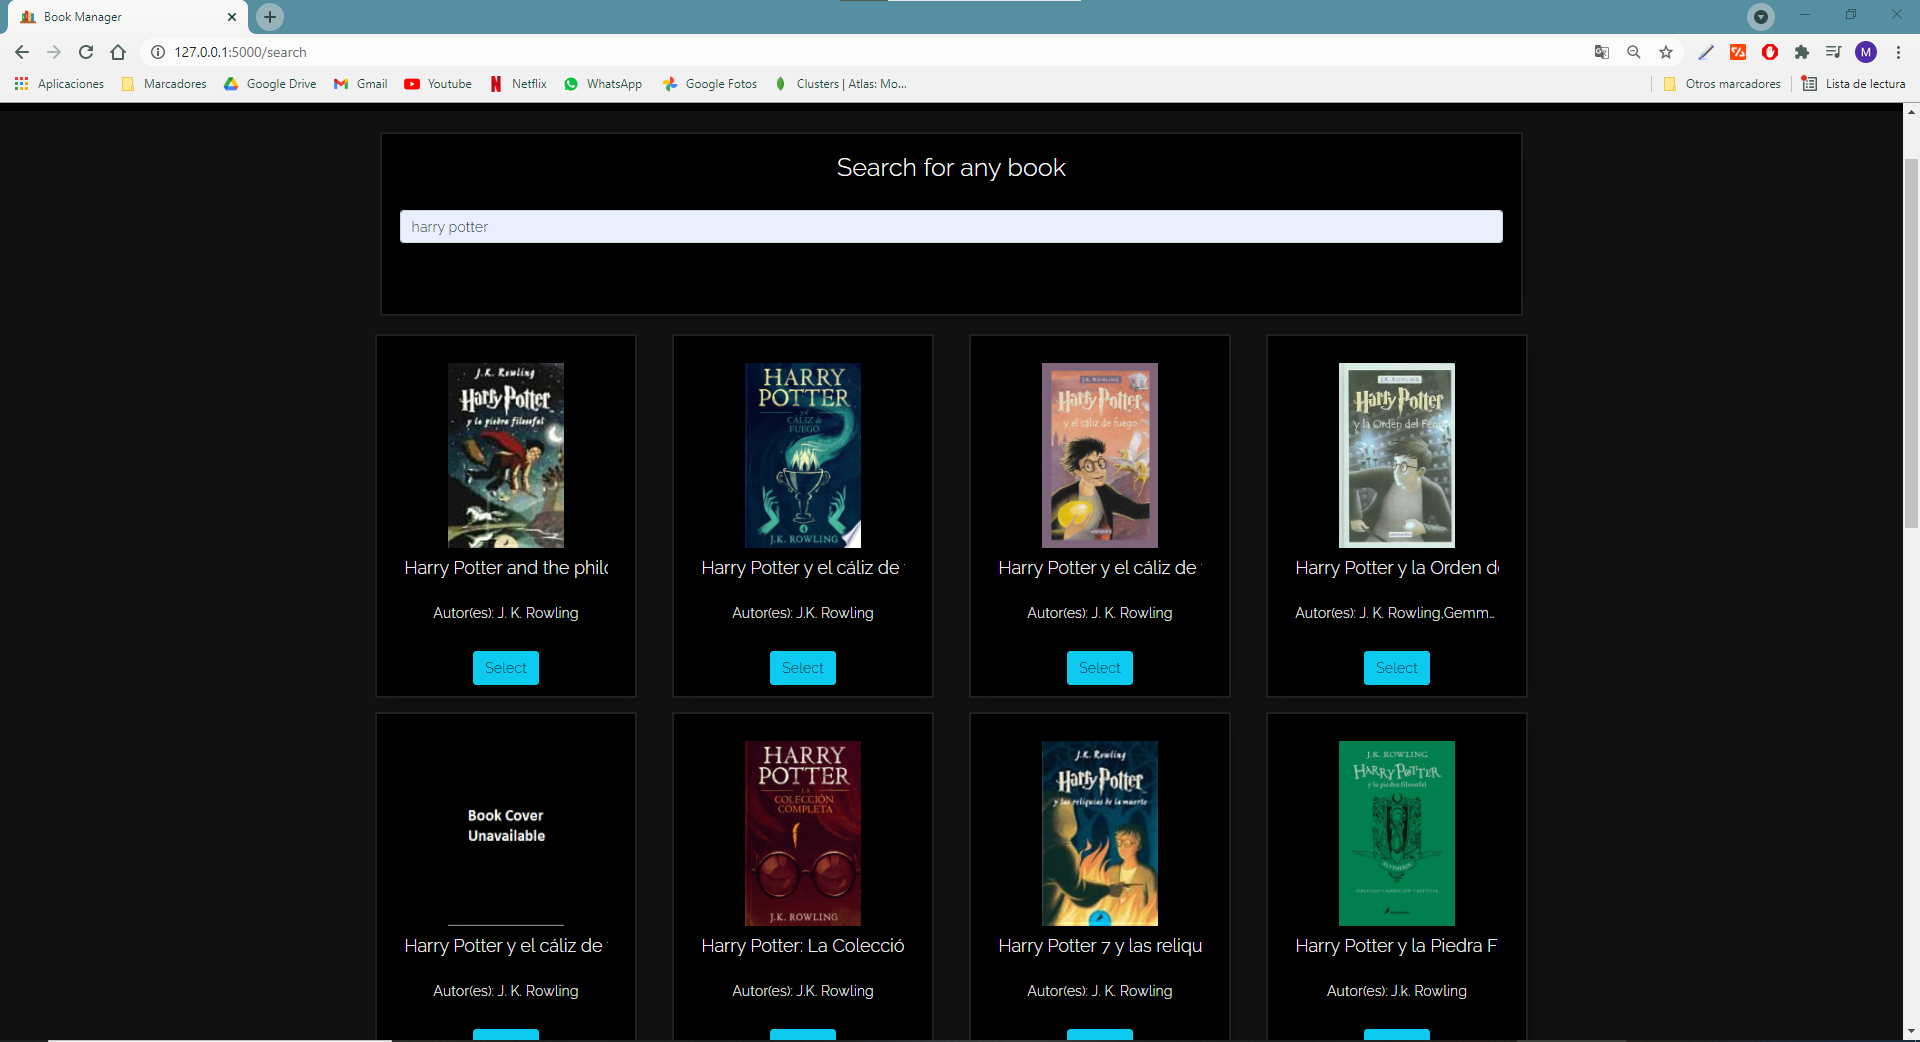Click the Search for any book heading
1920x1042 pixels.
(x=951, y=168)
